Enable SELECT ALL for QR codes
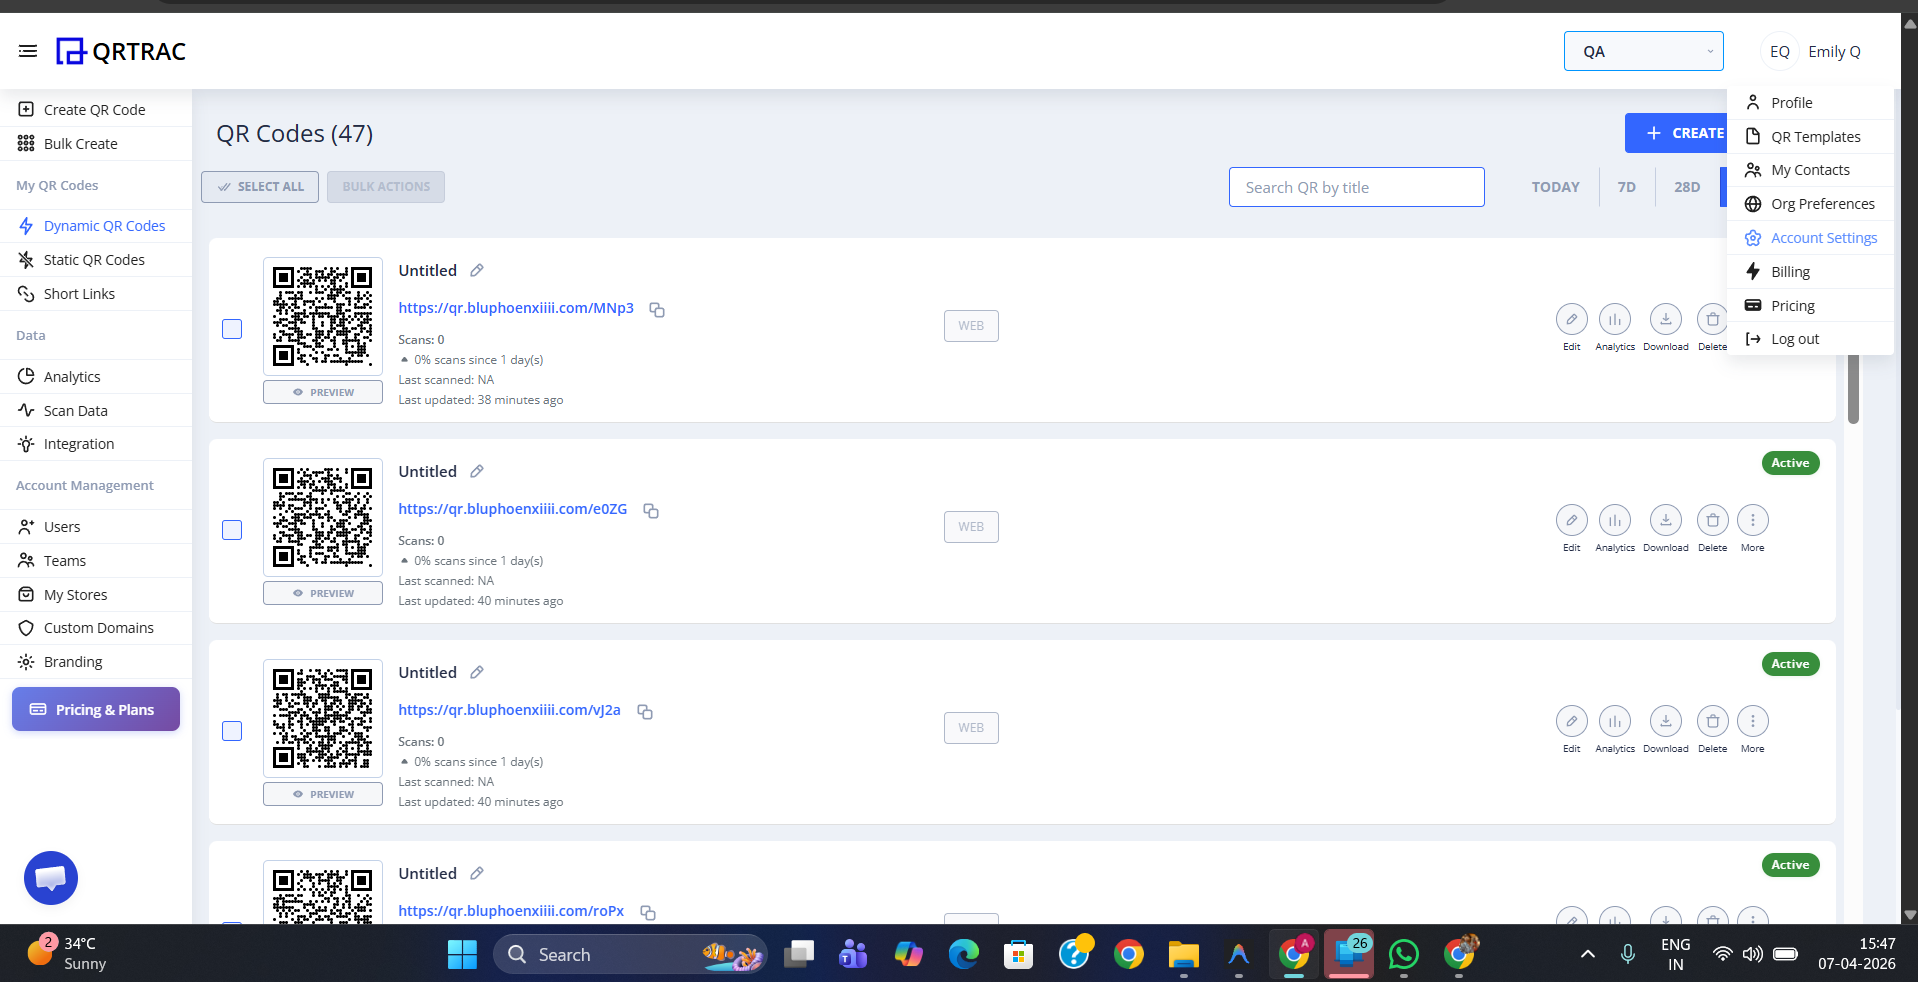Image resolution: width=1918 pixels, height=982 pixels. tap(259, 187)
